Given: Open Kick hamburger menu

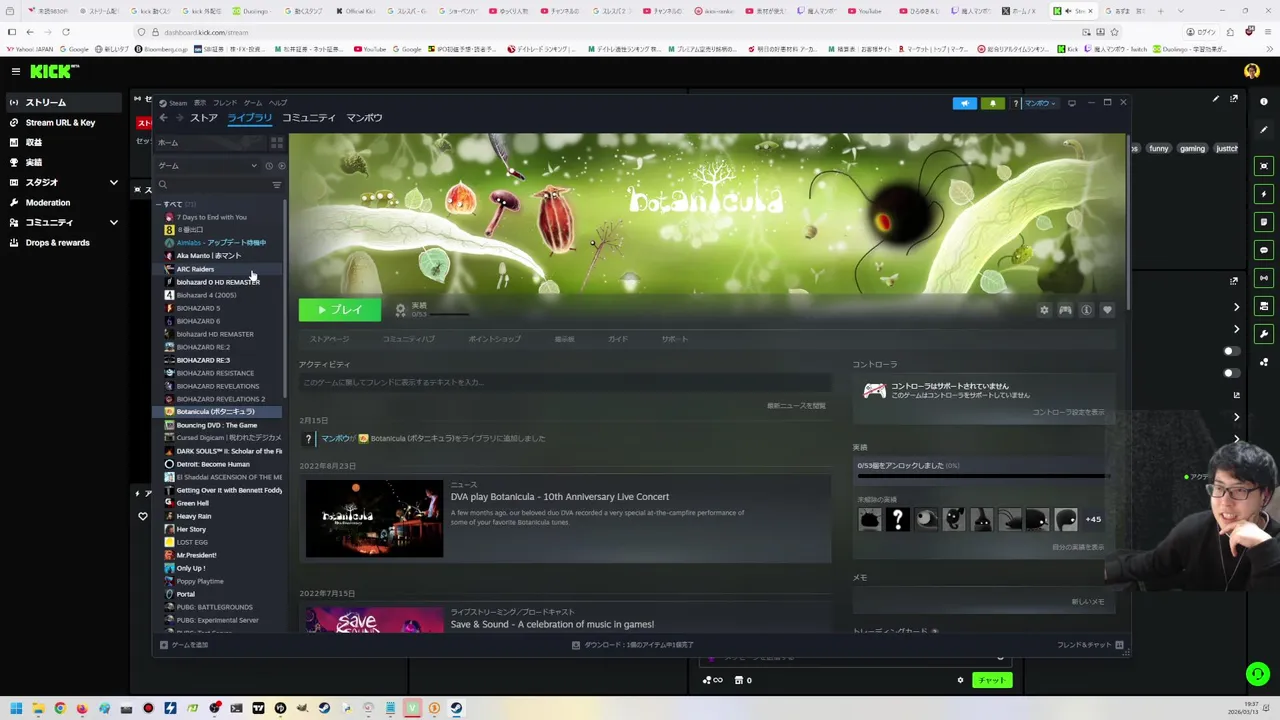Looking at the screenshot, I should tap(16, 71).
